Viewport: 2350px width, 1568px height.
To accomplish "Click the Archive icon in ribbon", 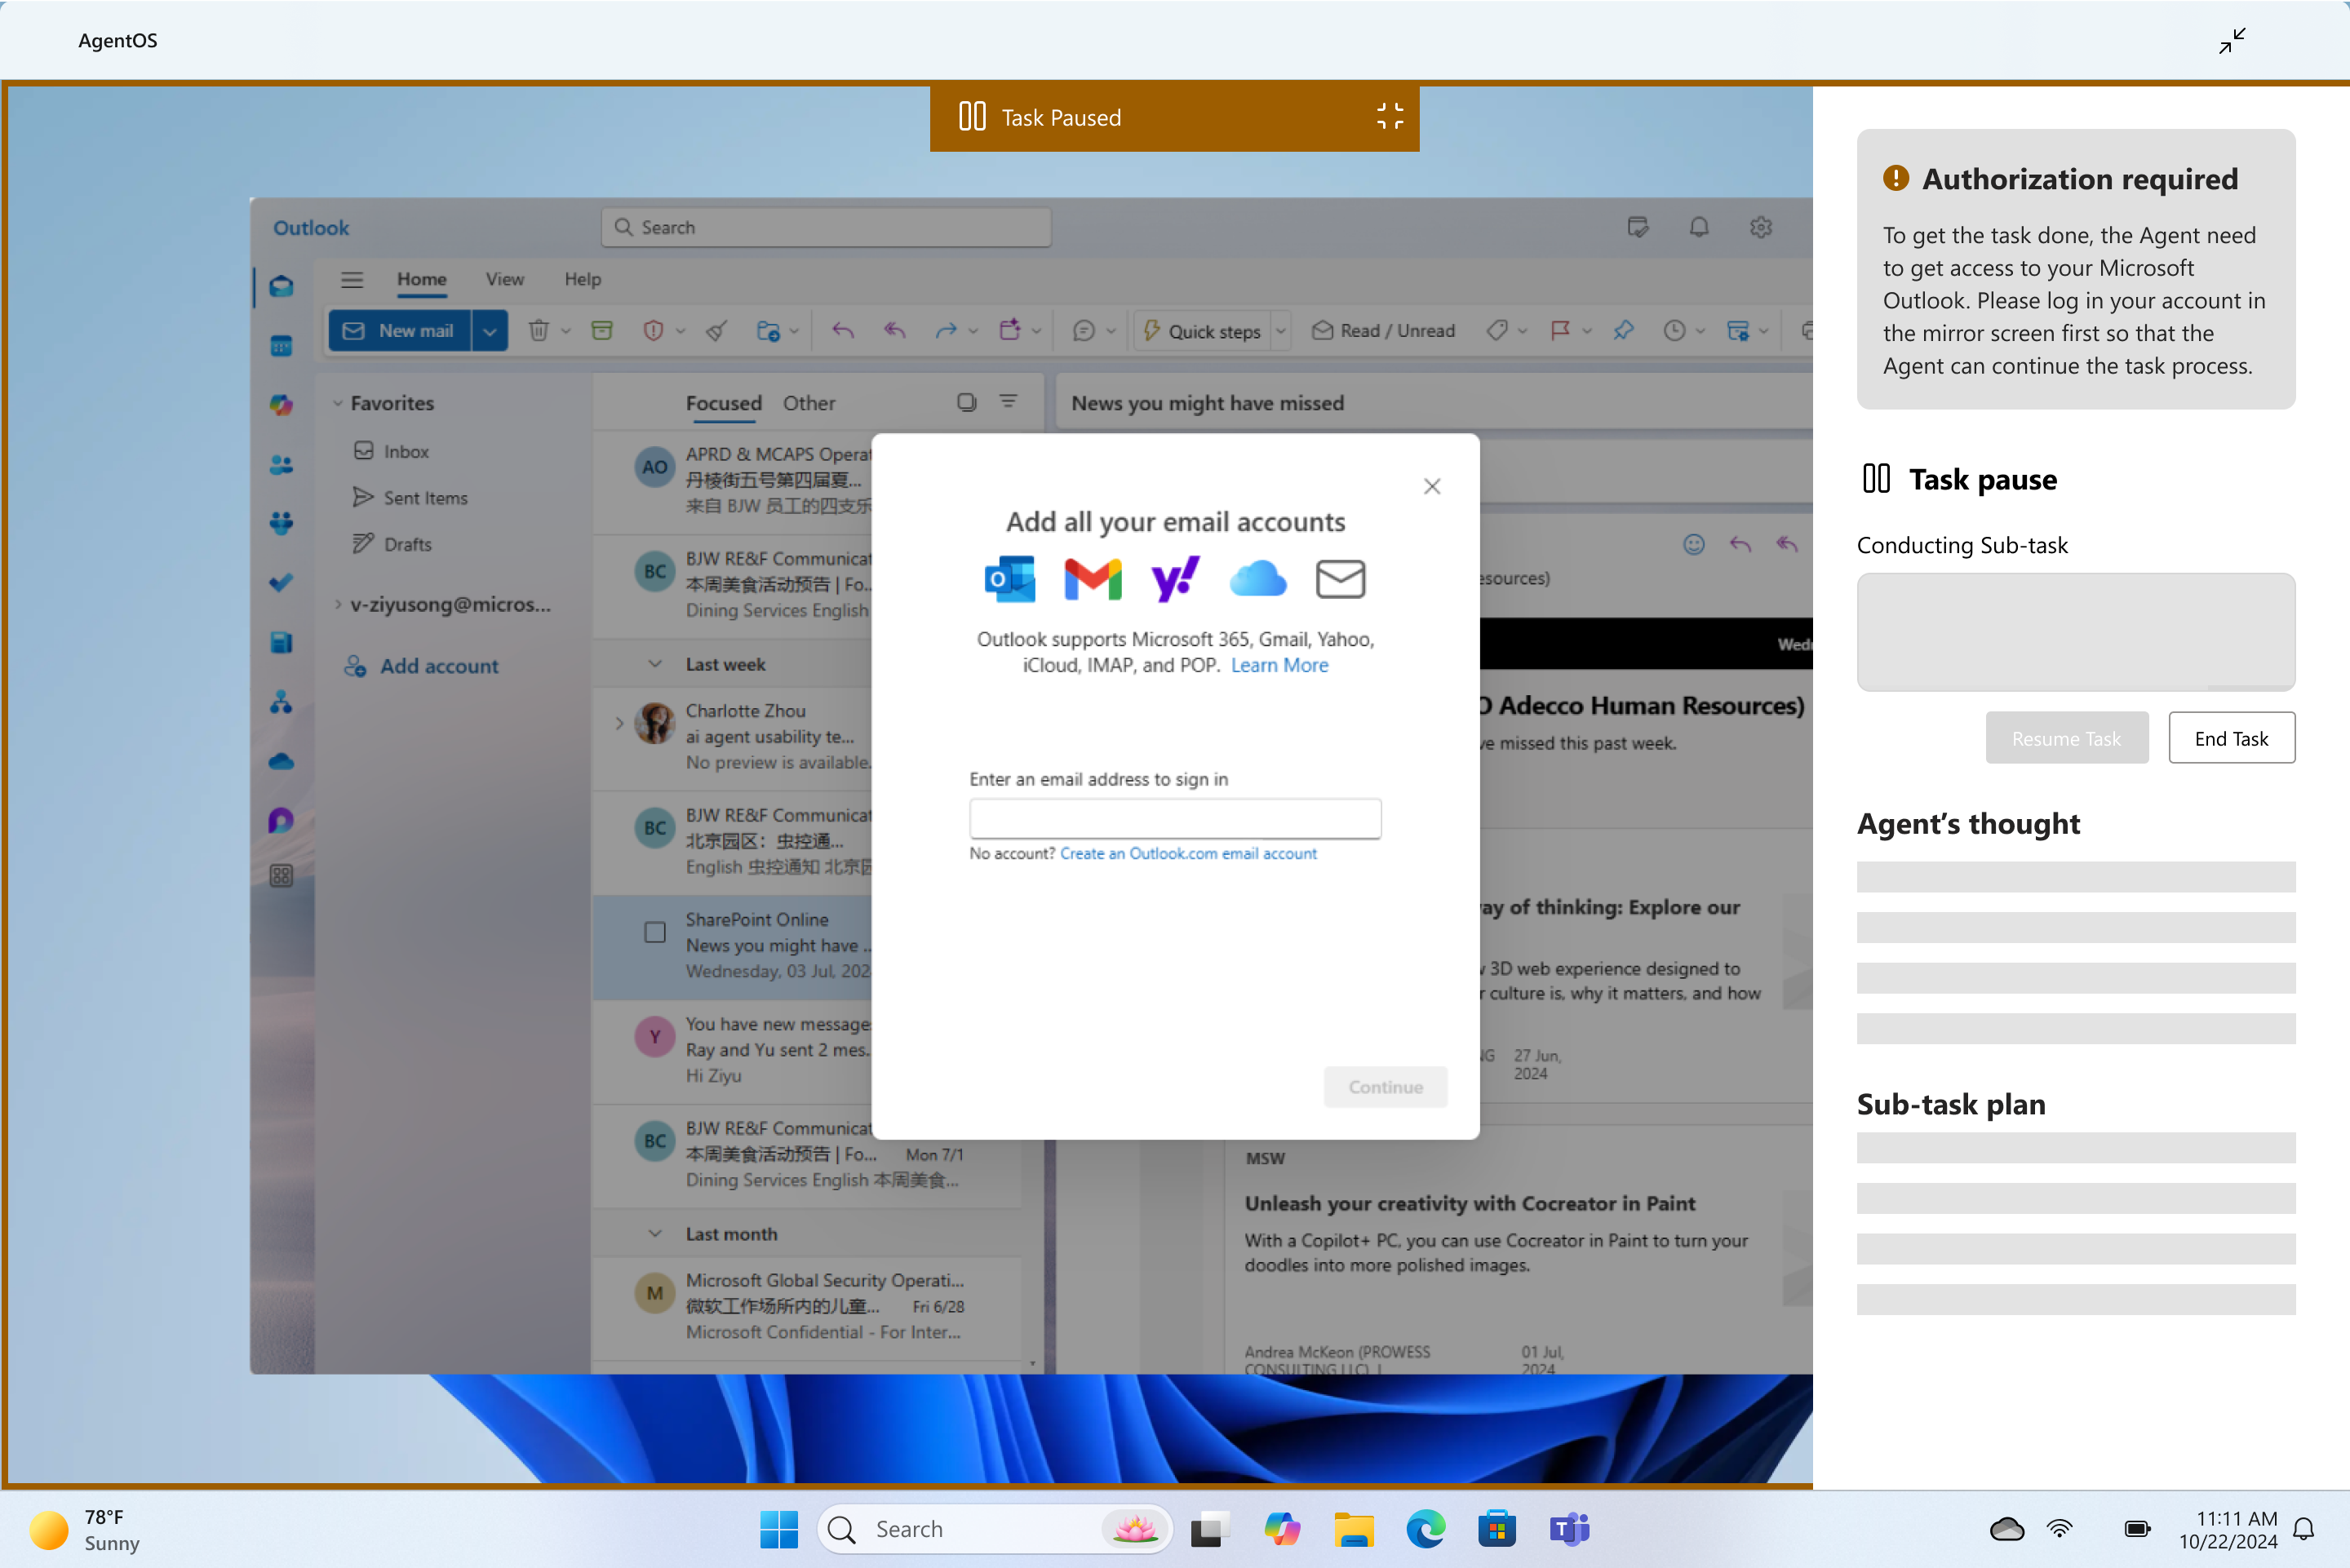I will [x=602, y=331].
